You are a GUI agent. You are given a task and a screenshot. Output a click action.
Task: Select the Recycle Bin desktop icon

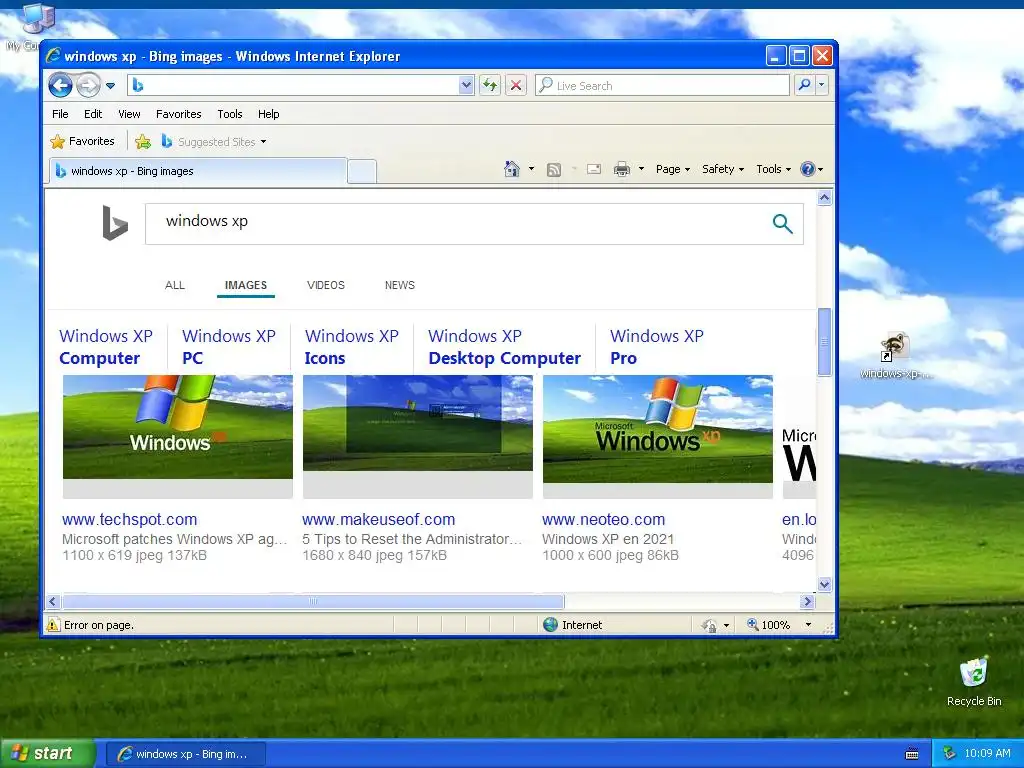(974, 682)
